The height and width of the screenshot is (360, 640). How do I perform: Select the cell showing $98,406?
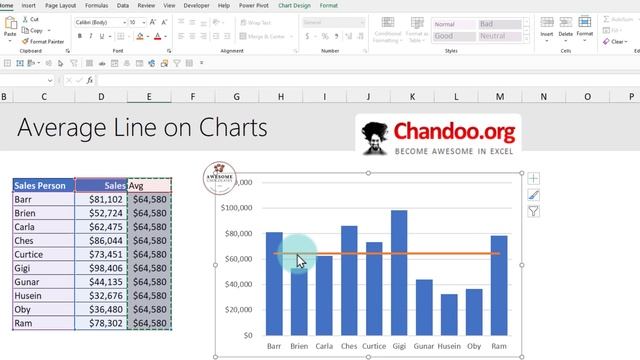coord(101,268)
